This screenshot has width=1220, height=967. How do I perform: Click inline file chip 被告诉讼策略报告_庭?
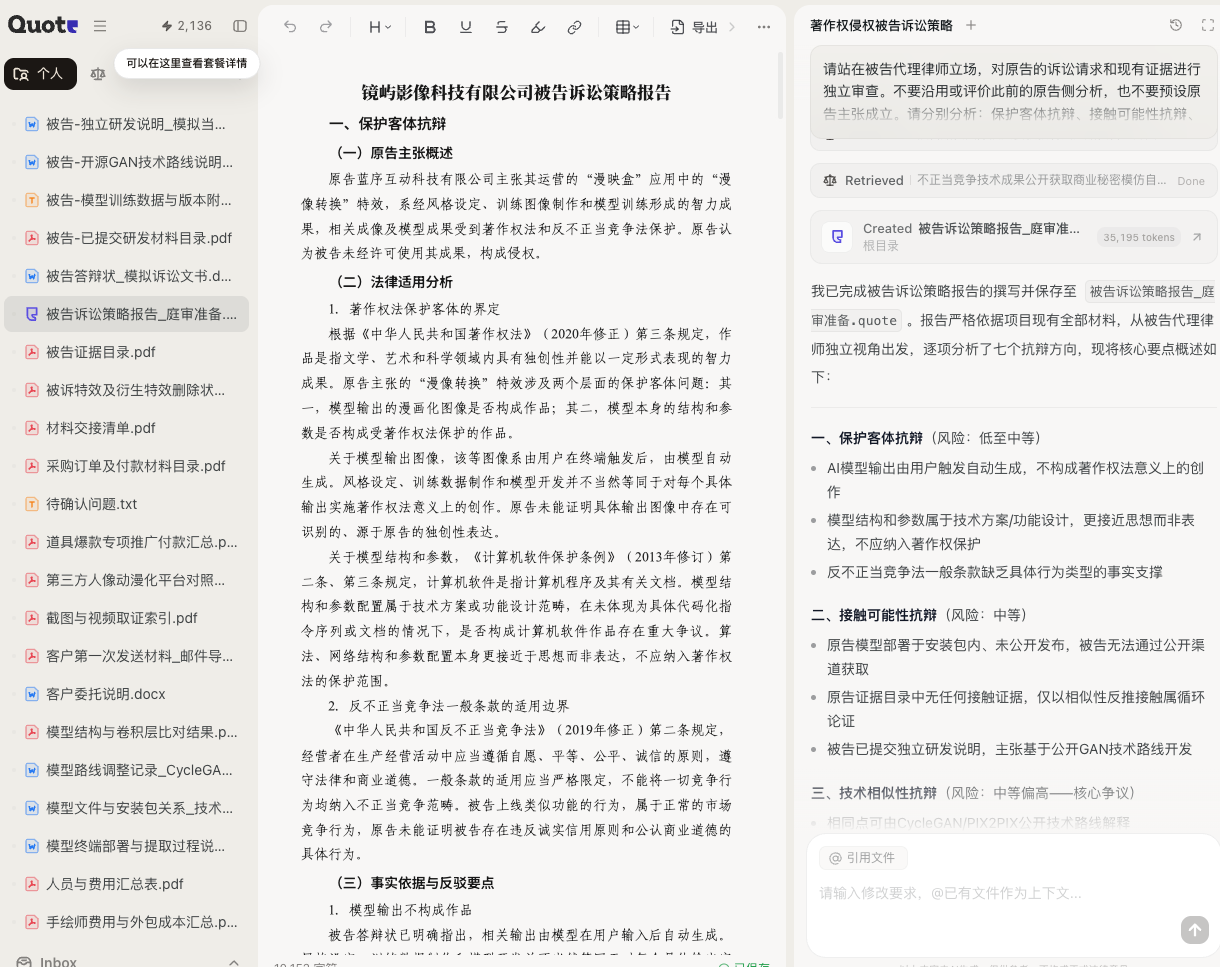click(x=1150, y=292)
